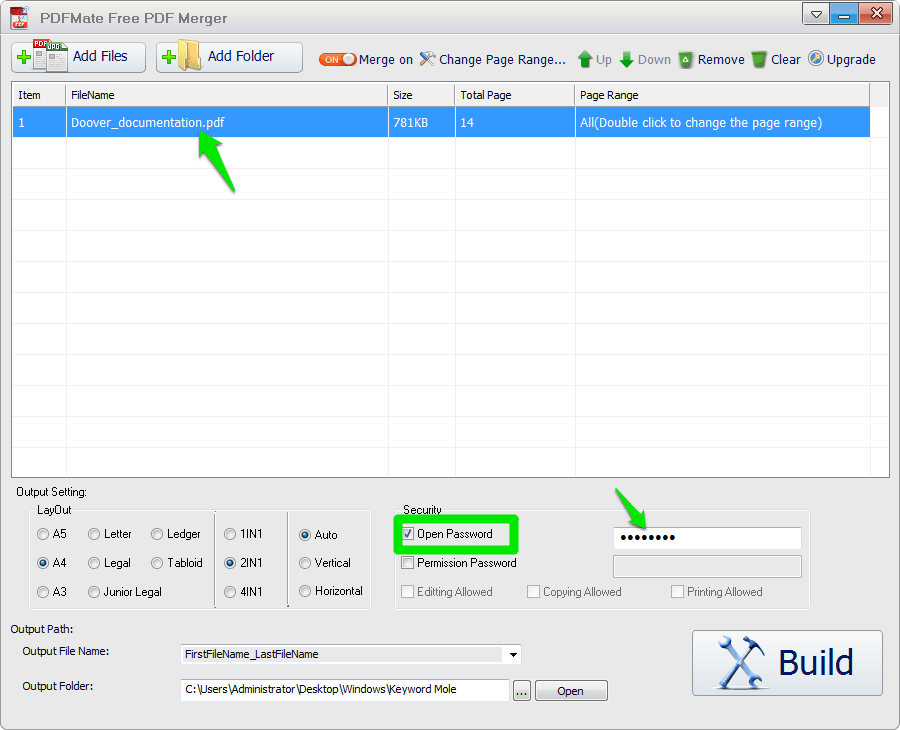Clear the file list
This screenshot has height=730, width=900.
[x=776, y=60]
